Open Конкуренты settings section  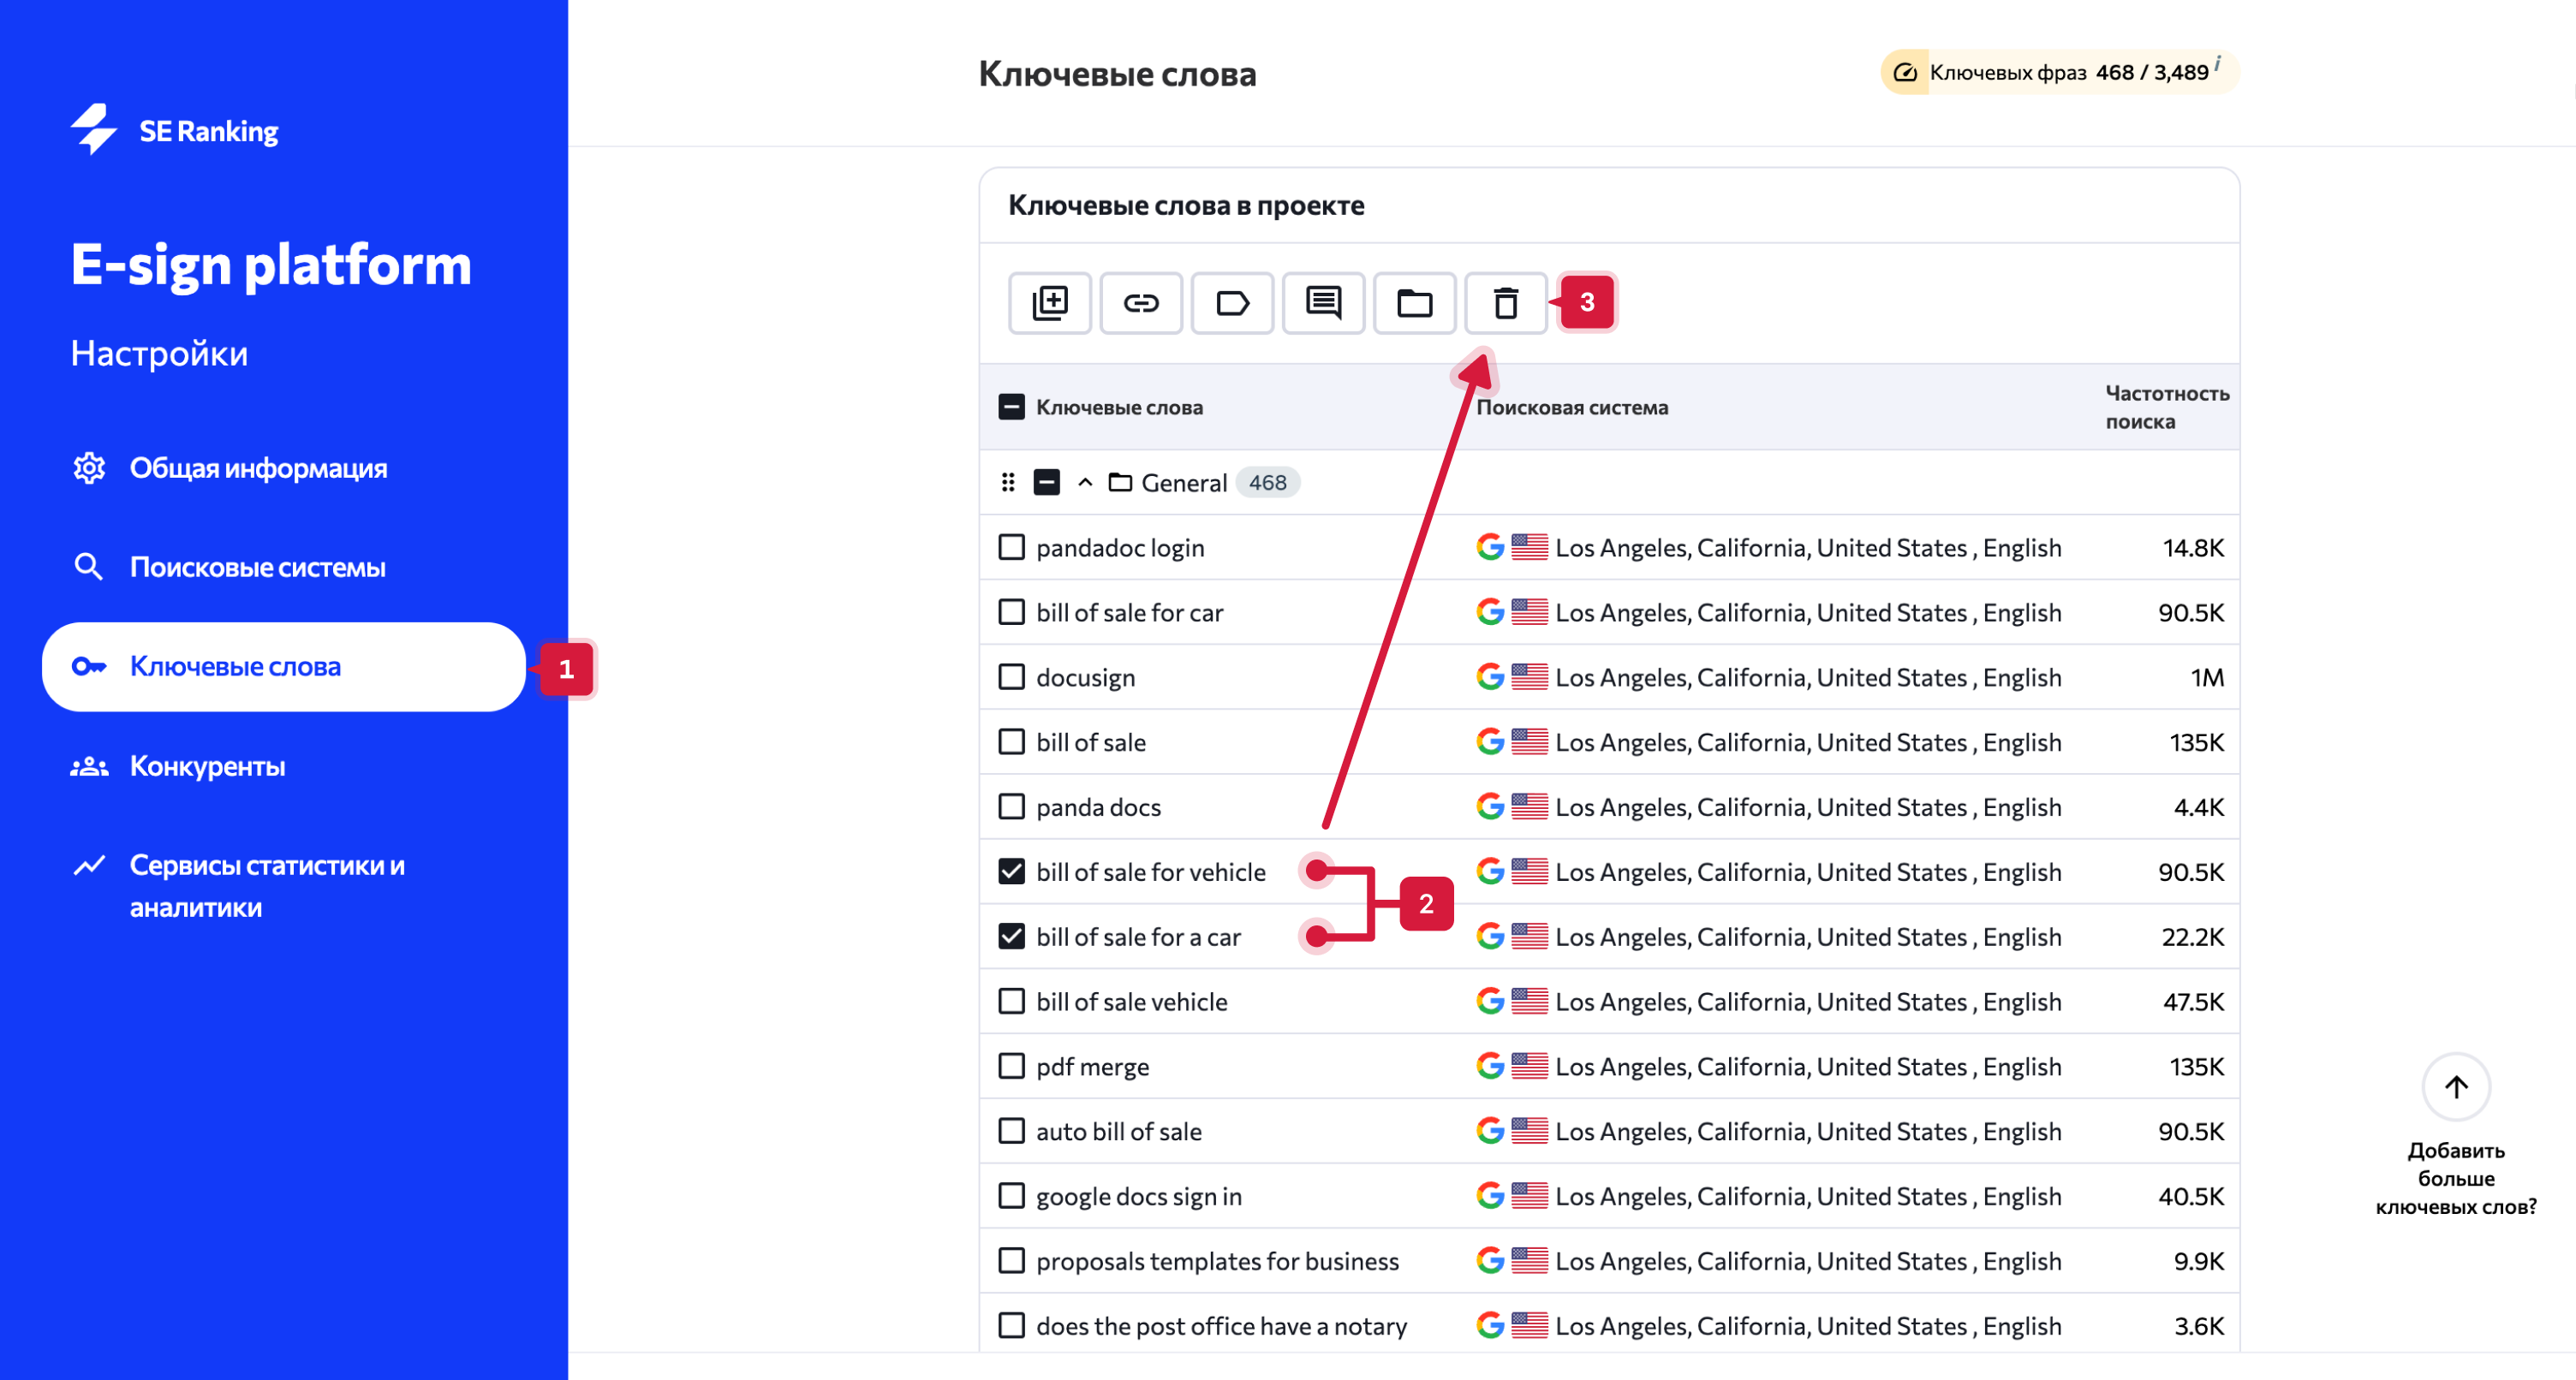click(179, 766)
